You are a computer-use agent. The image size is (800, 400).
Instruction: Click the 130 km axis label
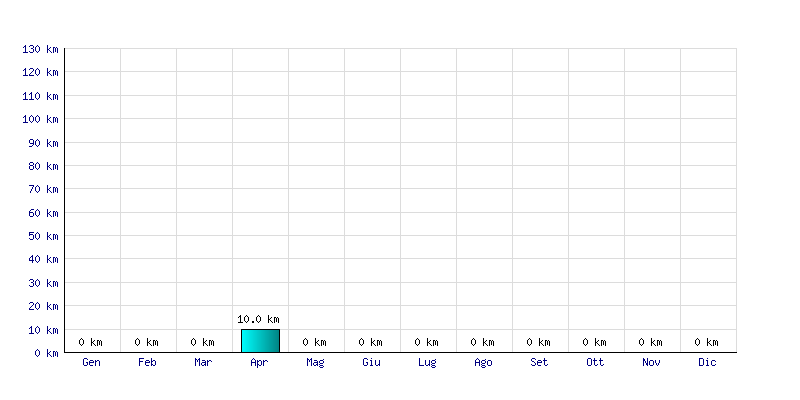pos(40,49)
